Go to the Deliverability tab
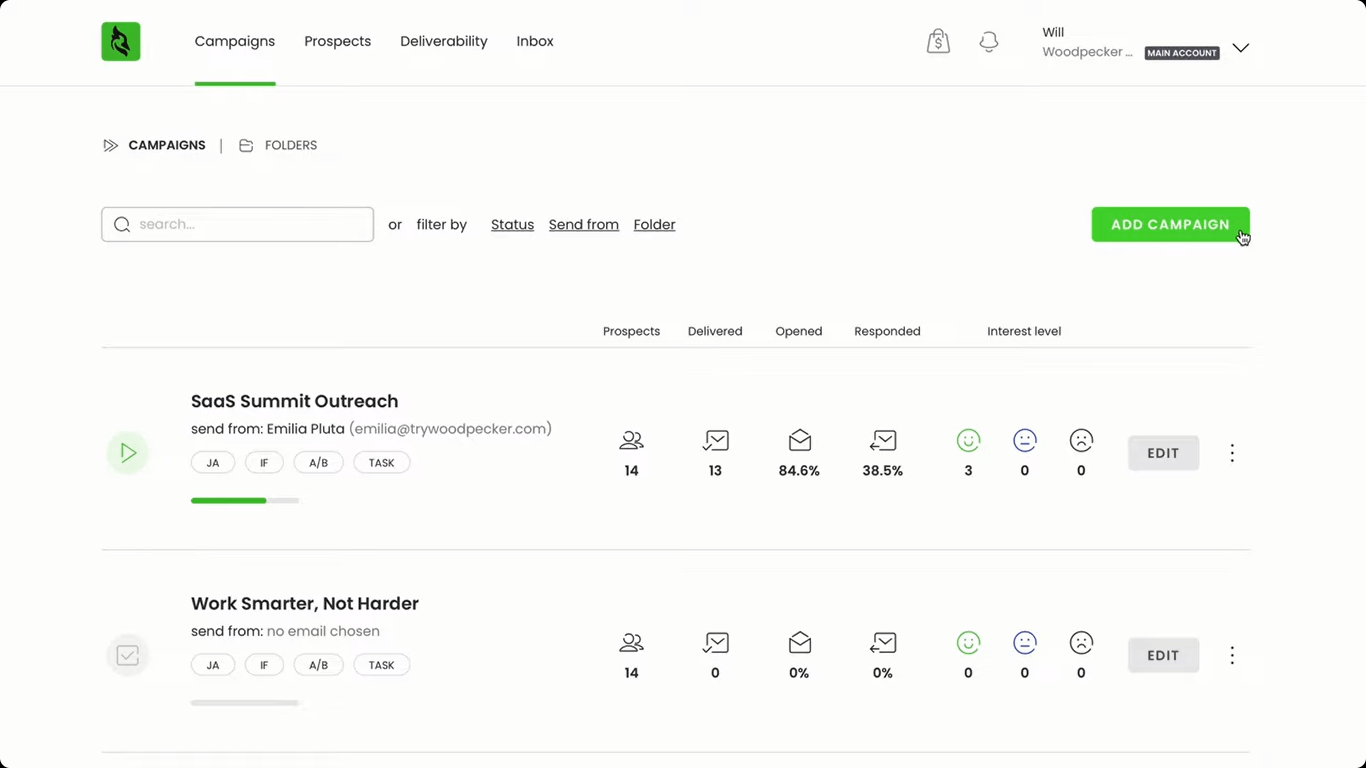The width and height of the screenshot is (1366, 768). (443, 41)
